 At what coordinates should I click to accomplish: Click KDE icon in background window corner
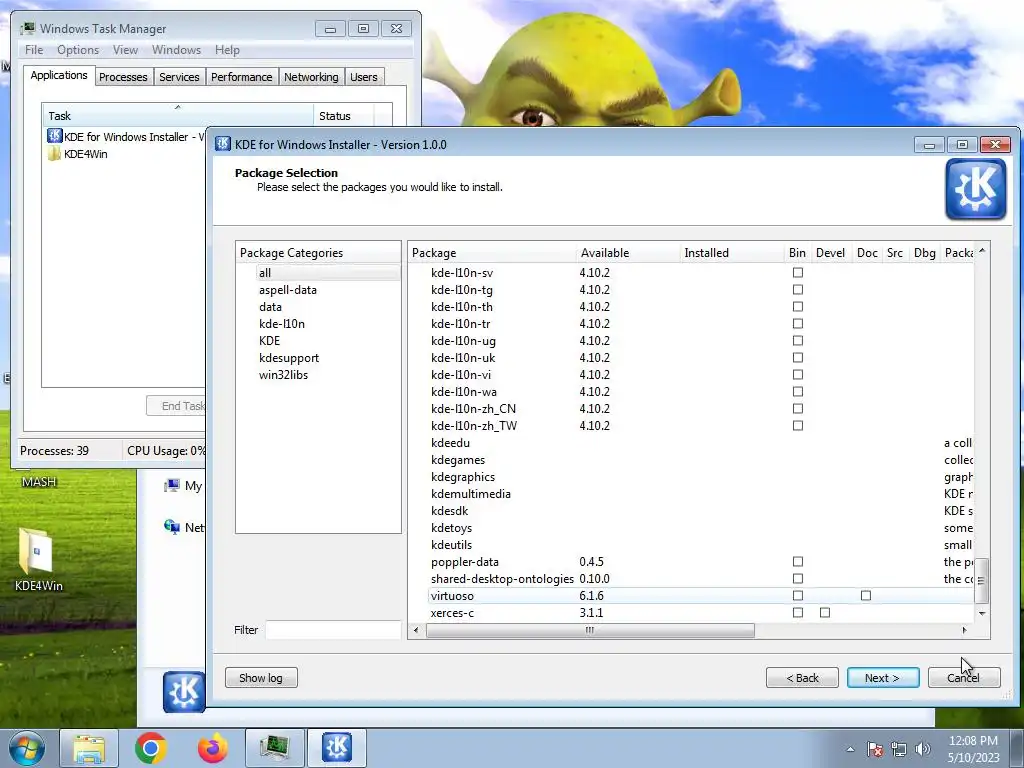click(184, 692)
